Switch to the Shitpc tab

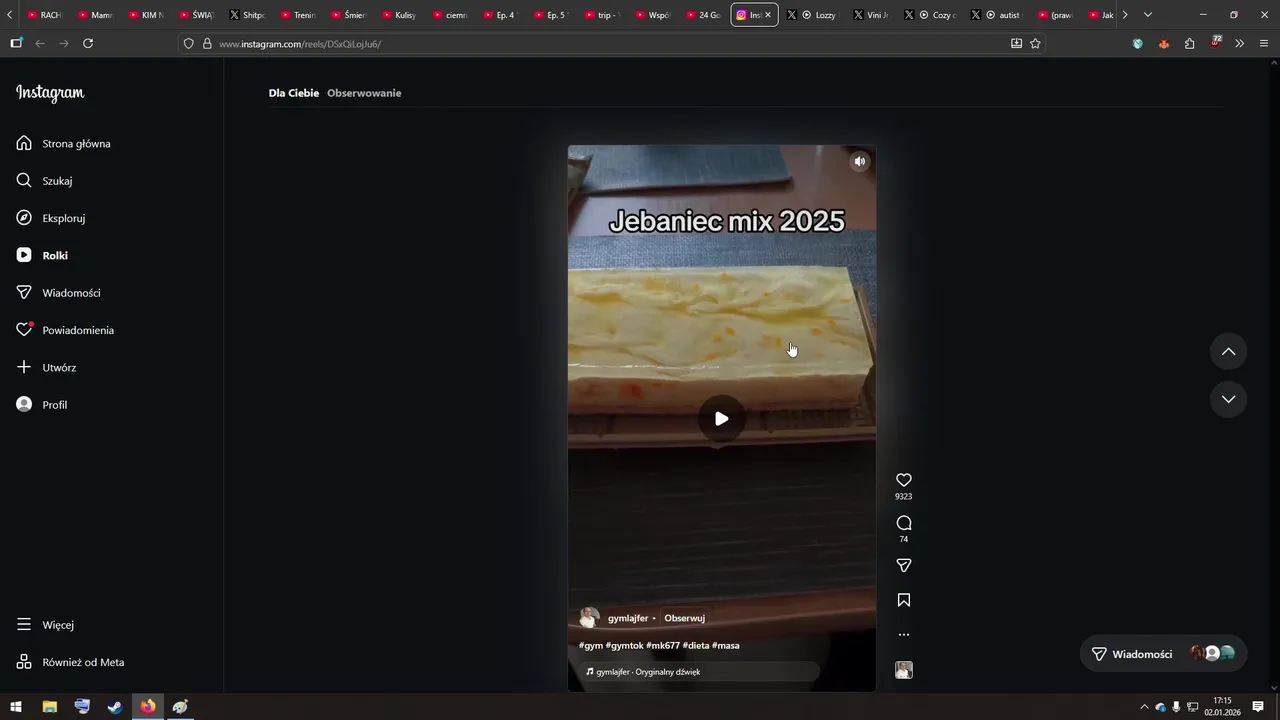247,15
